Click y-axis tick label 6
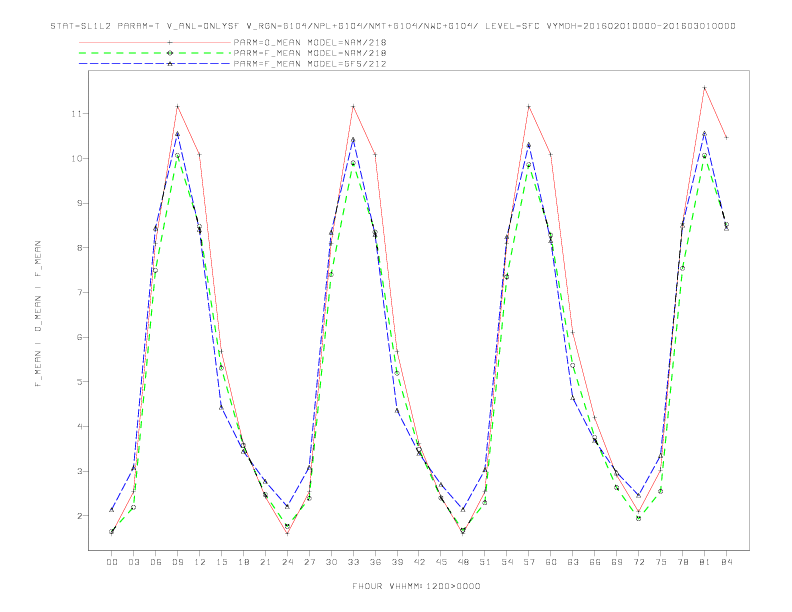 [x=79, y=337]
